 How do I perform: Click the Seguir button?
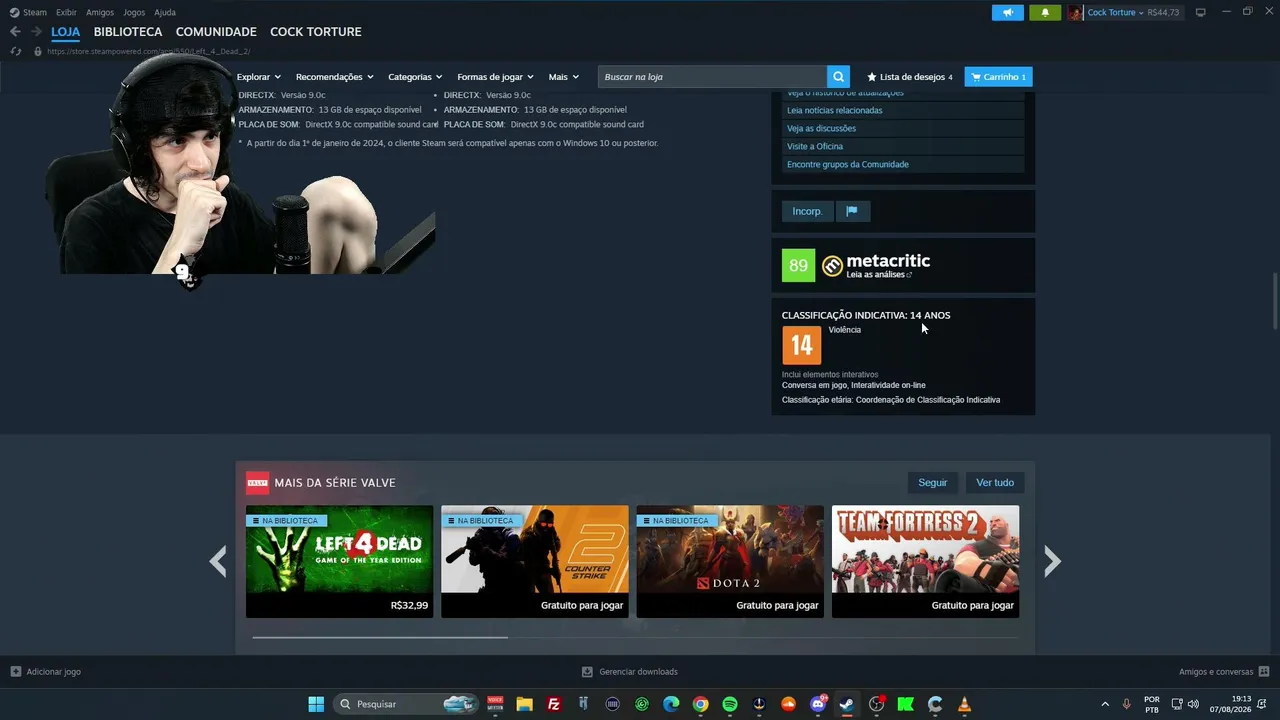[933, 483]
